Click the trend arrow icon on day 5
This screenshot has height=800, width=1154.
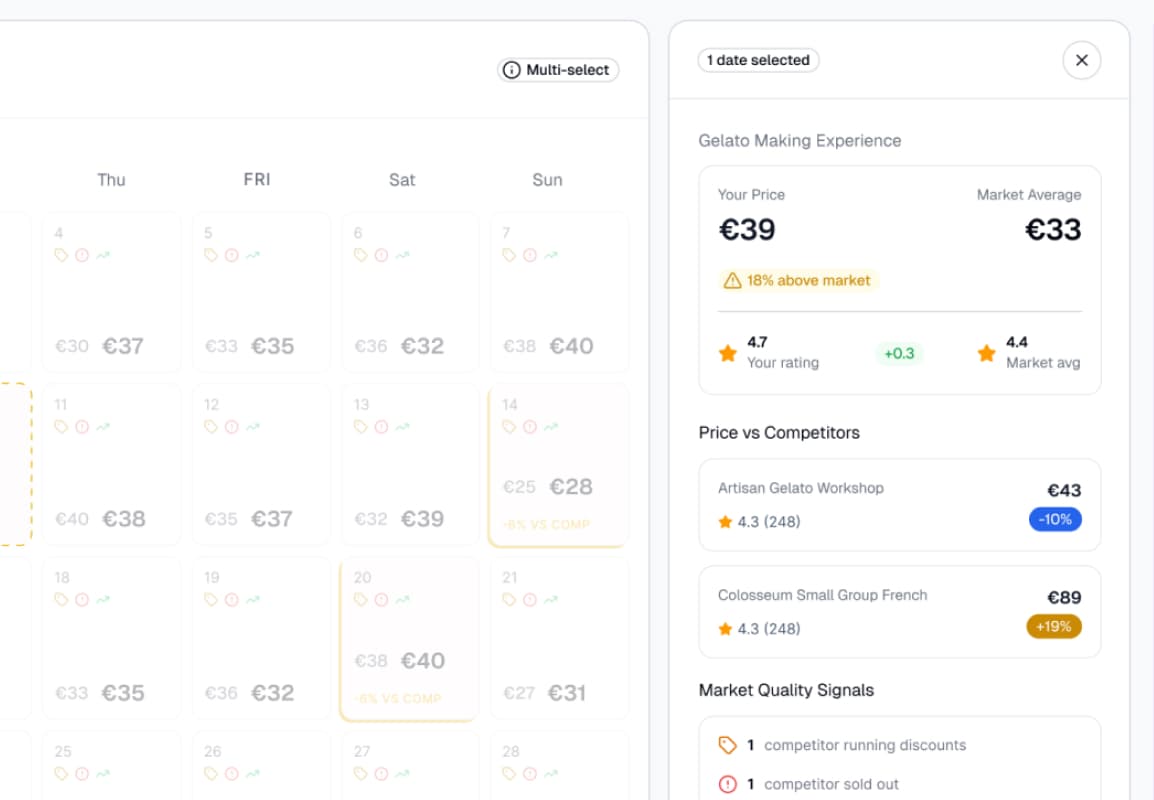tap(252, 255)
